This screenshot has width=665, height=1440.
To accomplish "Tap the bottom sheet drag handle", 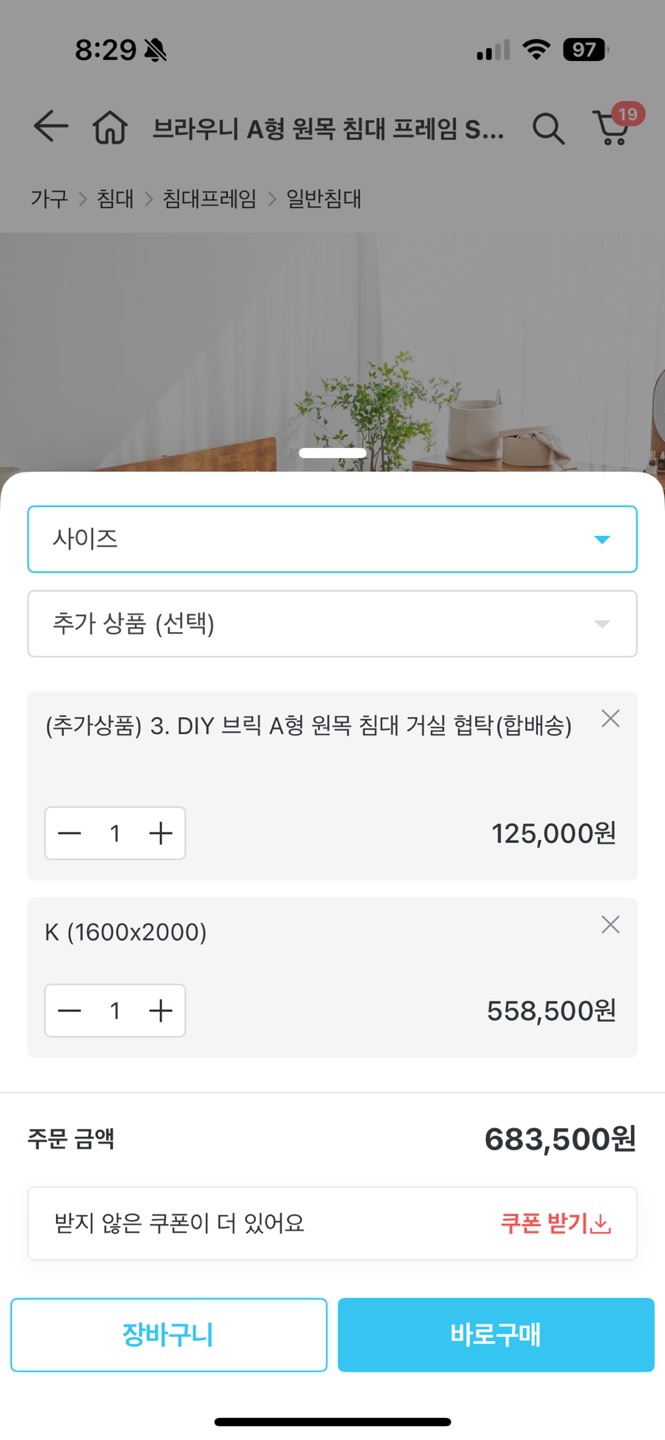I will click(332, 452).
